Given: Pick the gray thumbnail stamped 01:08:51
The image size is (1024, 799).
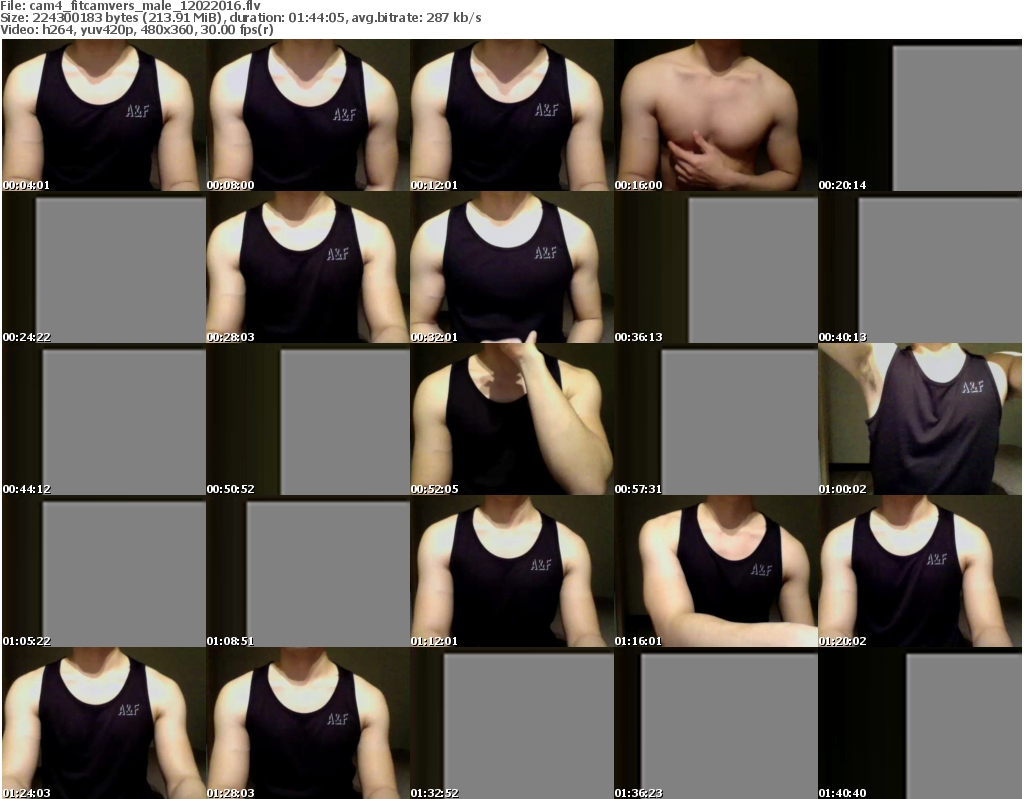Looking at the screenshot, I should tap(308, 571).
